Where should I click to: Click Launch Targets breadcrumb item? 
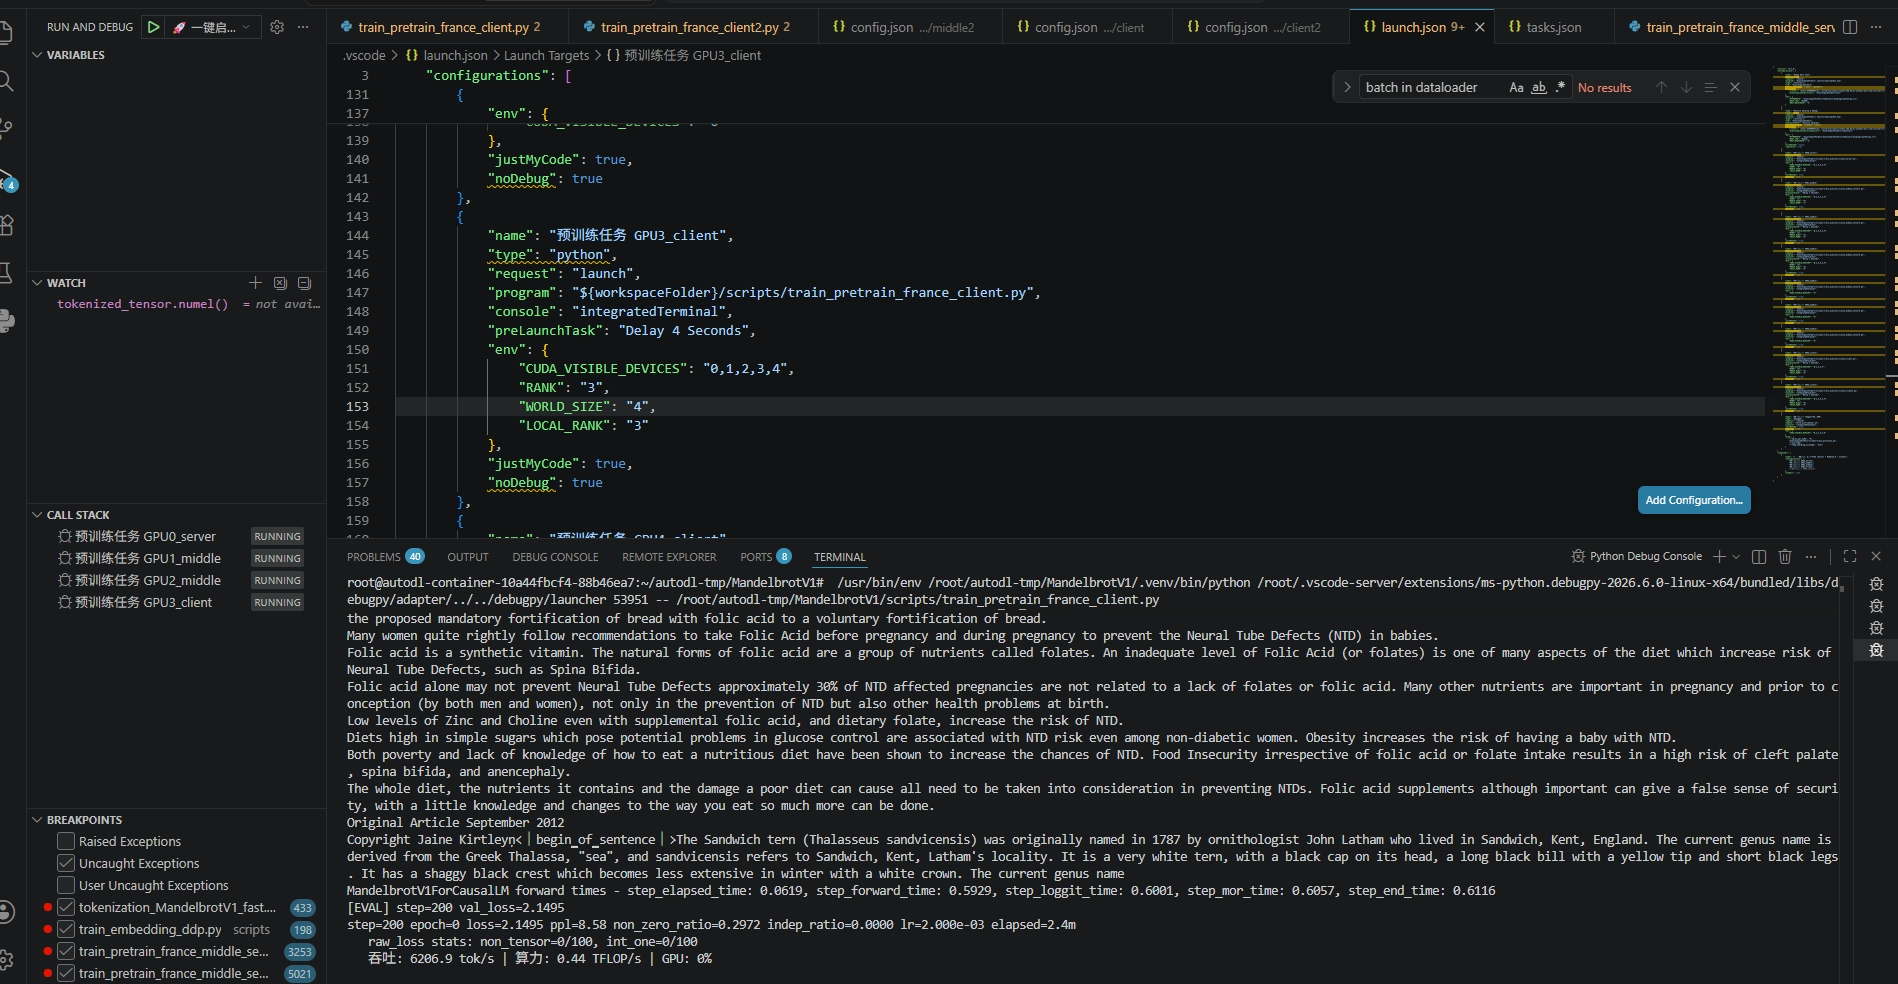[546, 56]
